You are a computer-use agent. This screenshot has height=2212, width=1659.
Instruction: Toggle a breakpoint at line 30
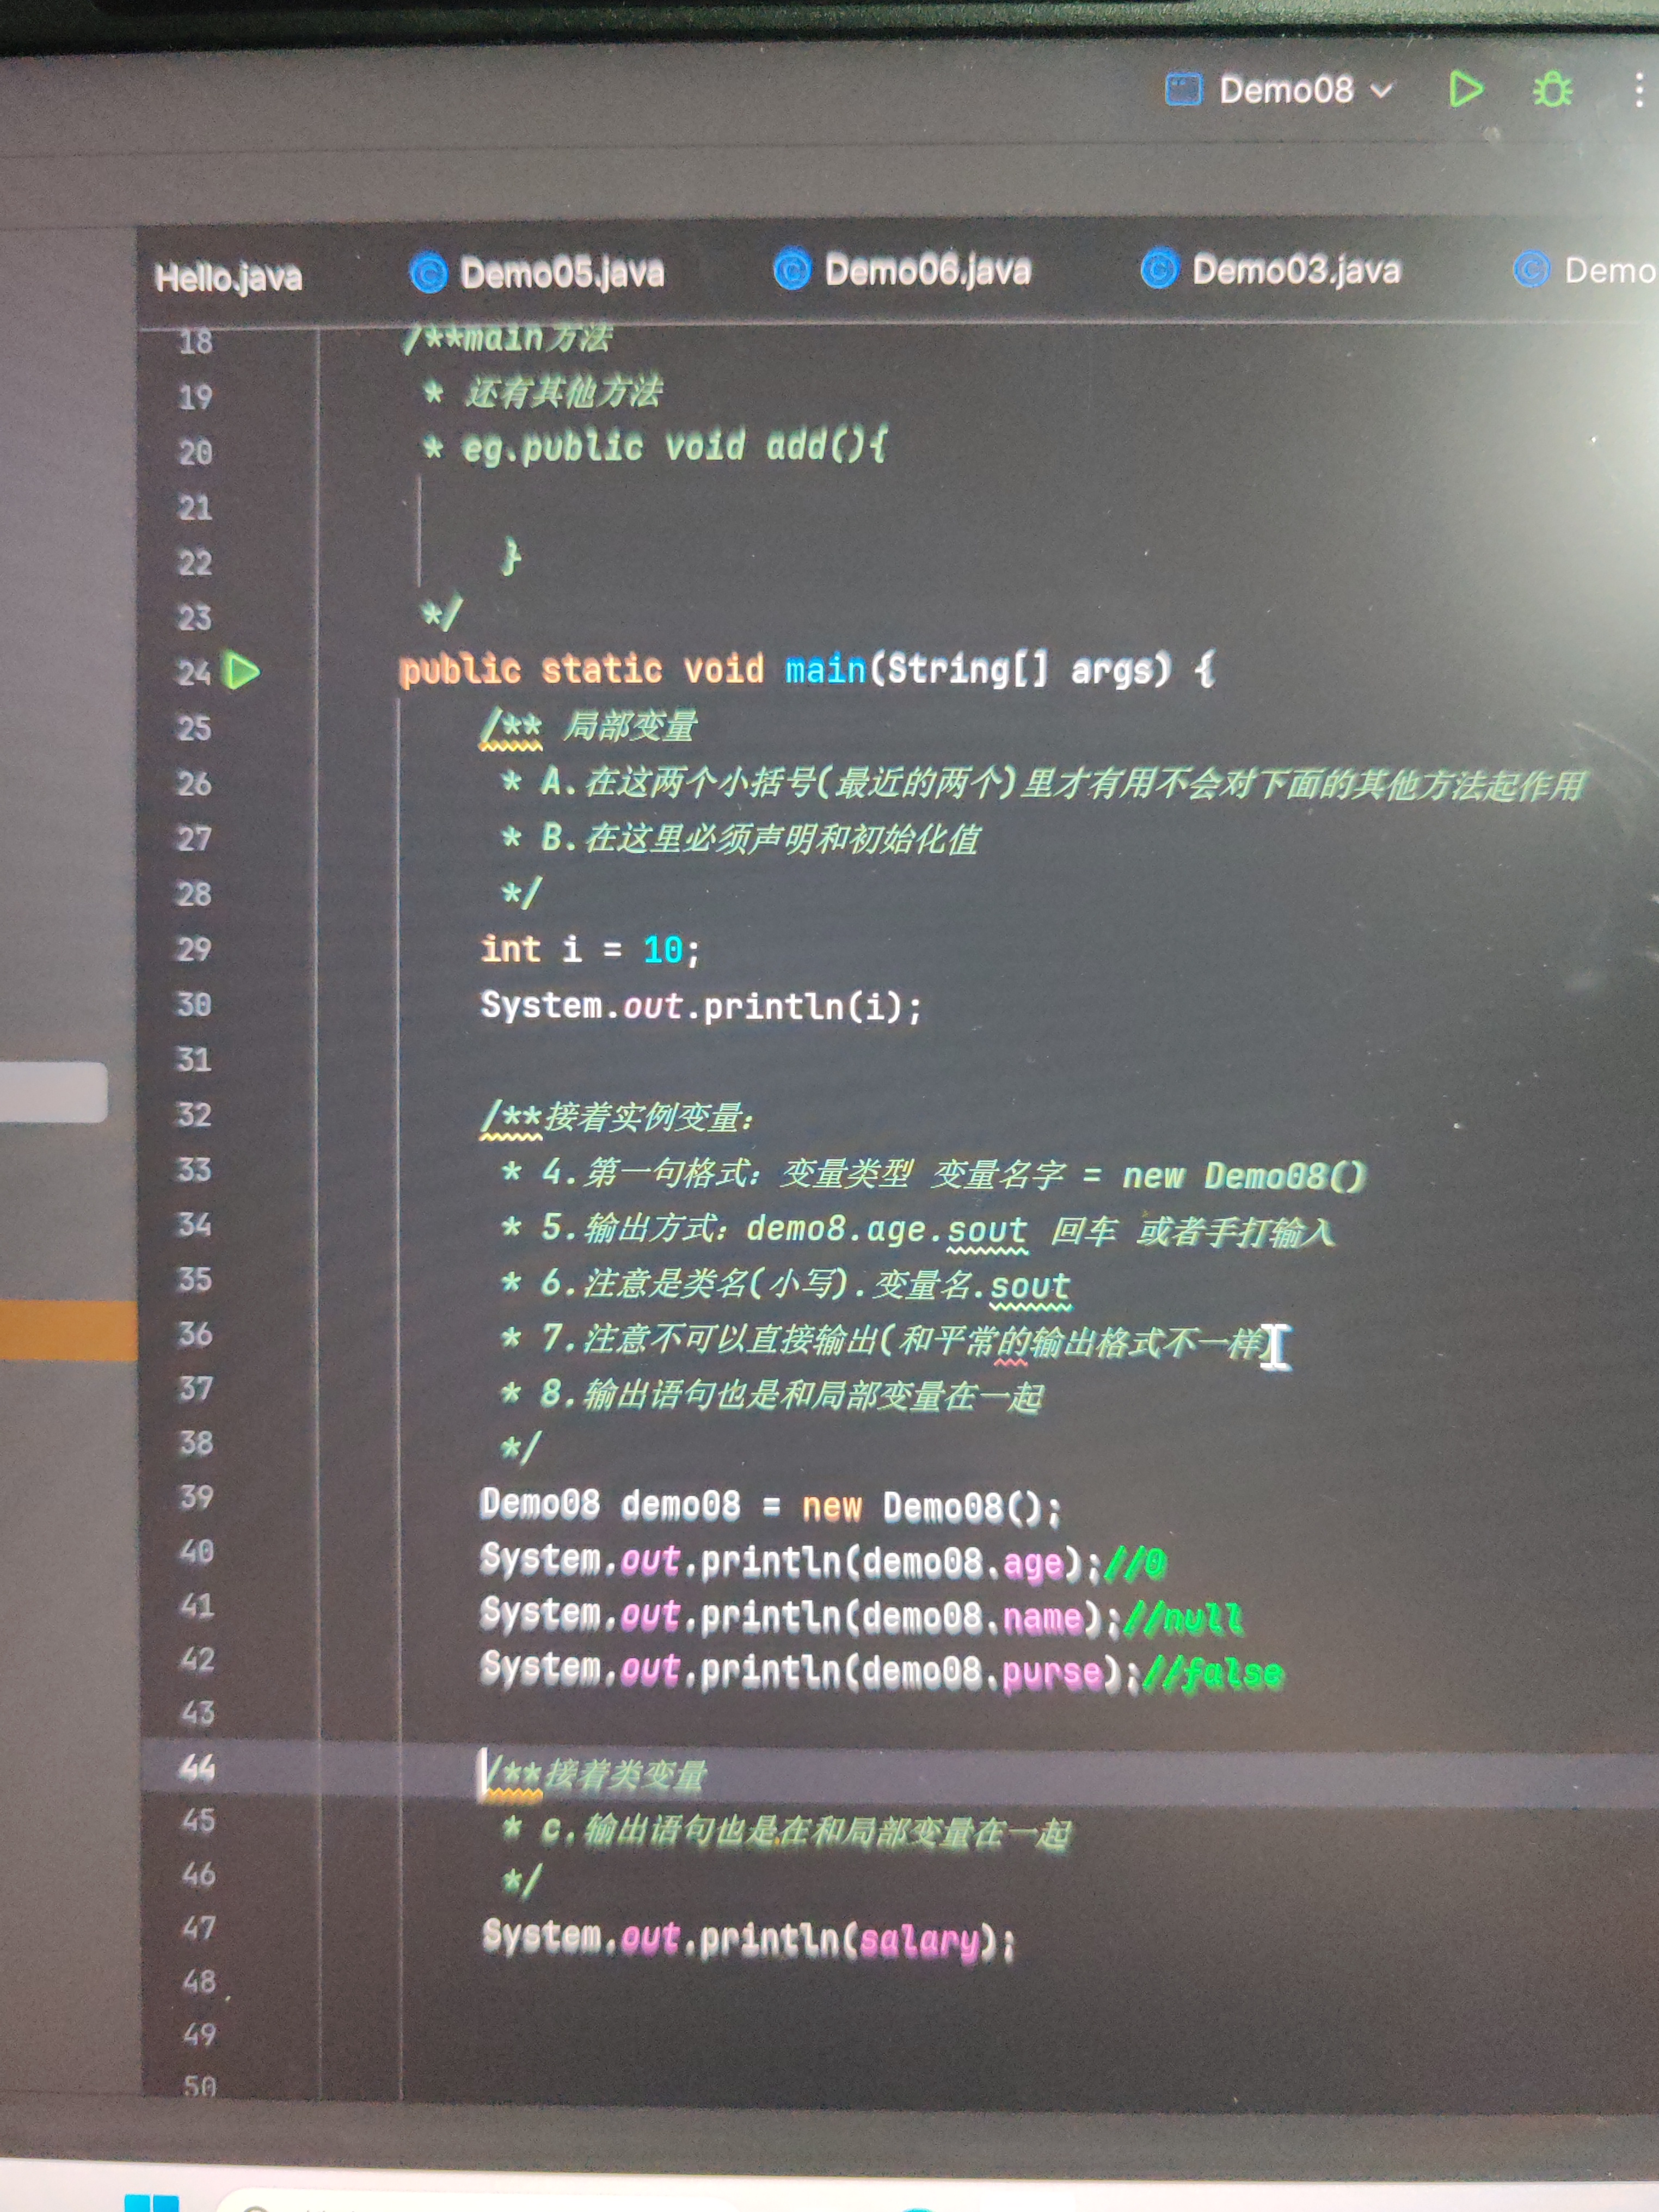click(x=195, y=1004)
